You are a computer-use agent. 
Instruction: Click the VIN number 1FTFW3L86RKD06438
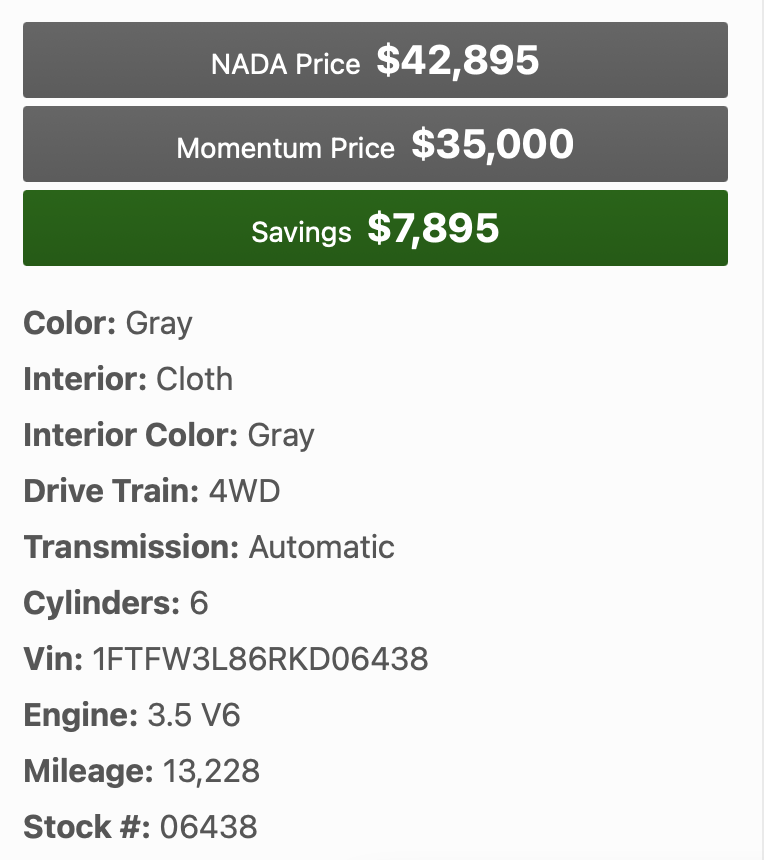click(x=260, y=659)
